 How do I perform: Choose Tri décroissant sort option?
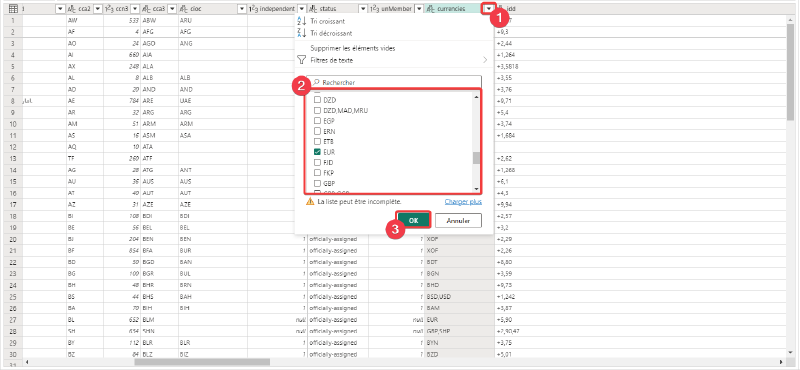[x=331, y=33]
